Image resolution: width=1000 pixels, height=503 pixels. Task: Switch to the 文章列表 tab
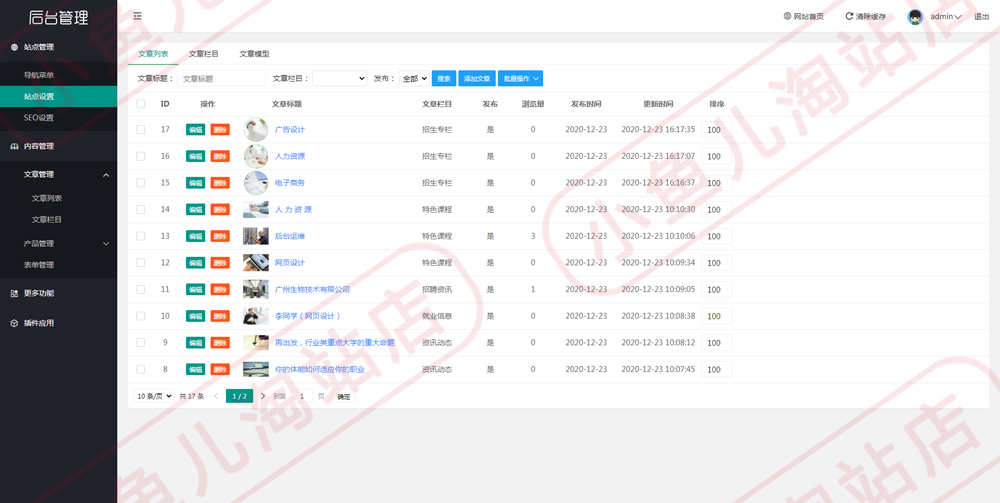[153, 54]
